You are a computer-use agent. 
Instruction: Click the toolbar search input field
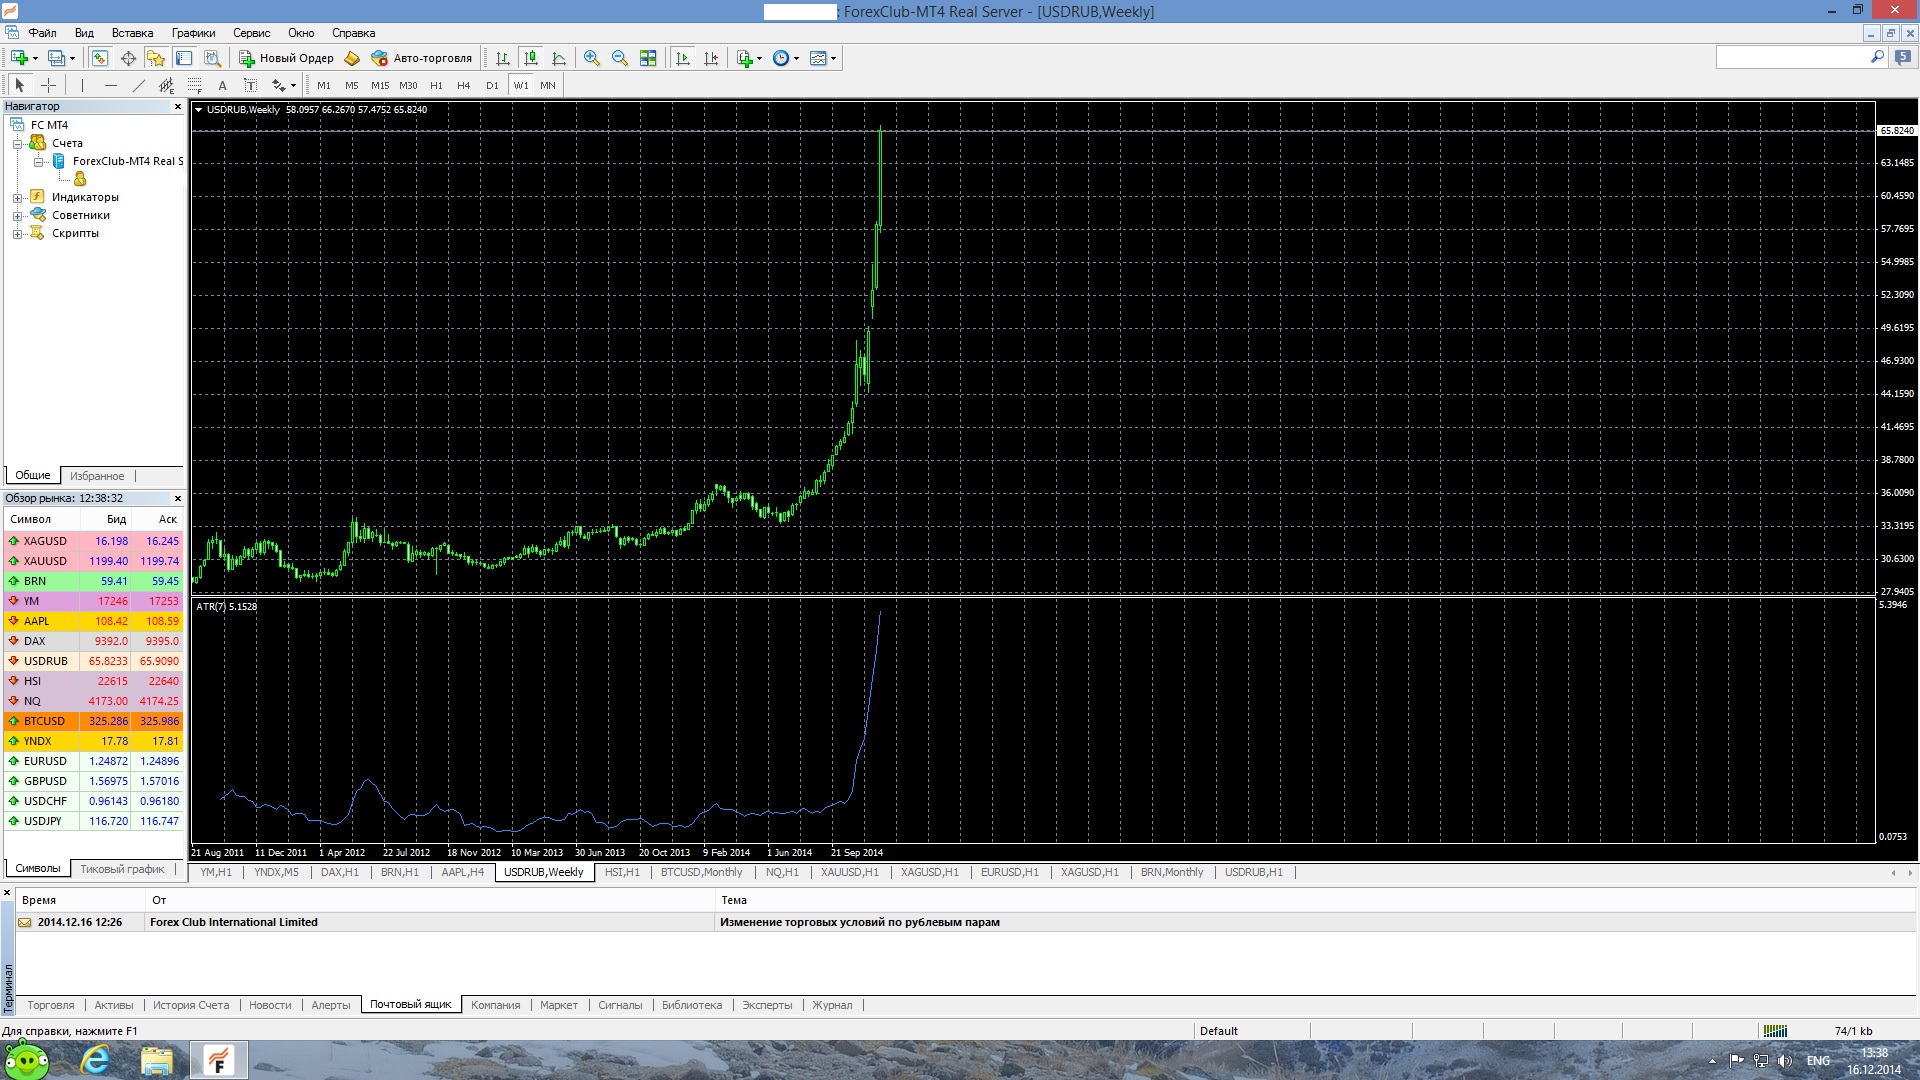pos(1791,58)
